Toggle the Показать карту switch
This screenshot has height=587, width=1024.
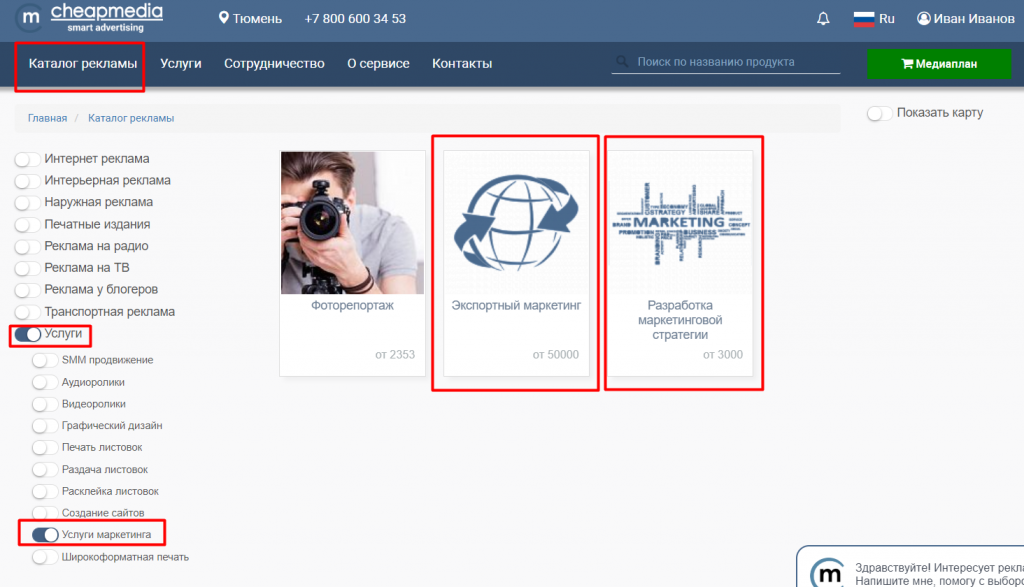tap(880, 113)
